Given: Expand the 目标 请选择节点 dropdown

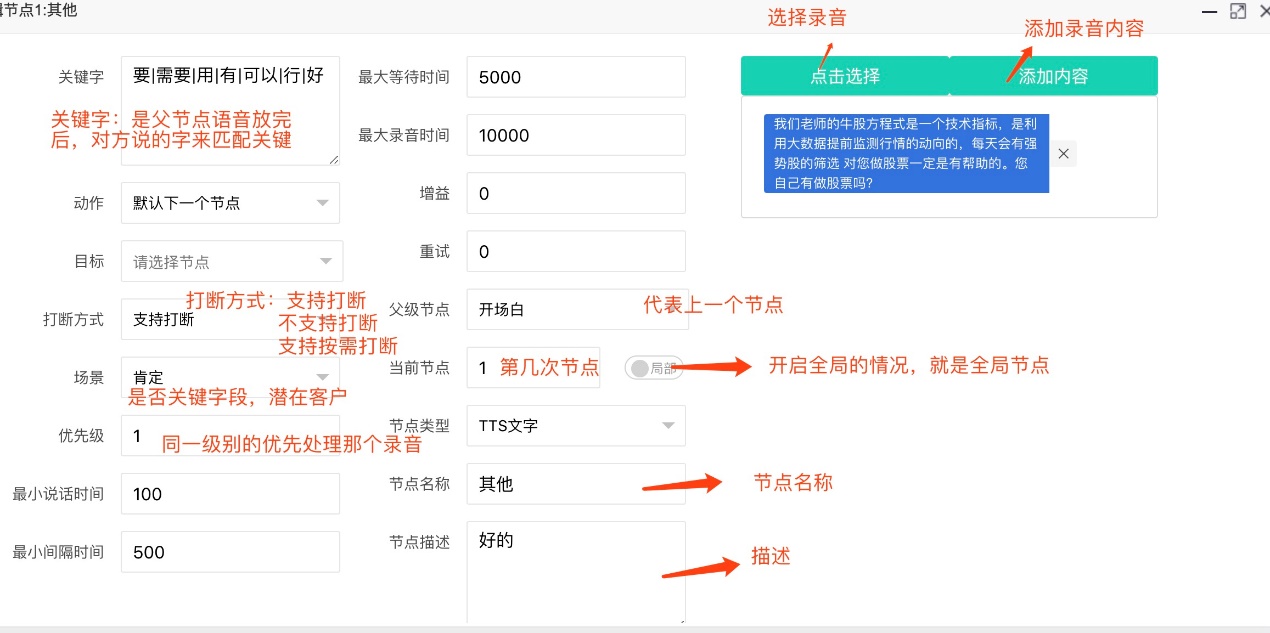Looking at the screenshot, I should 231,262.
